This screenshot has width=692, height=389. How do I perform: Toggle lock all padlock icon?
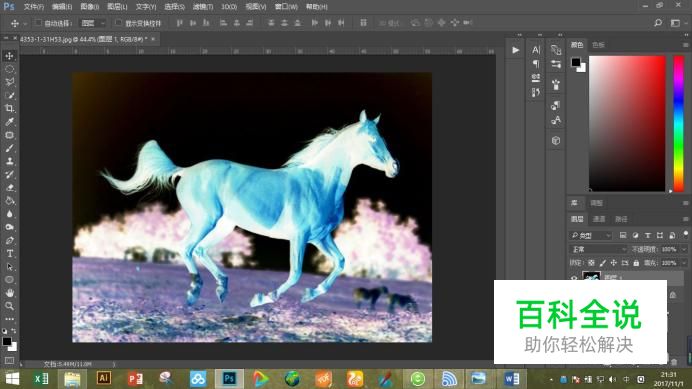636,263
